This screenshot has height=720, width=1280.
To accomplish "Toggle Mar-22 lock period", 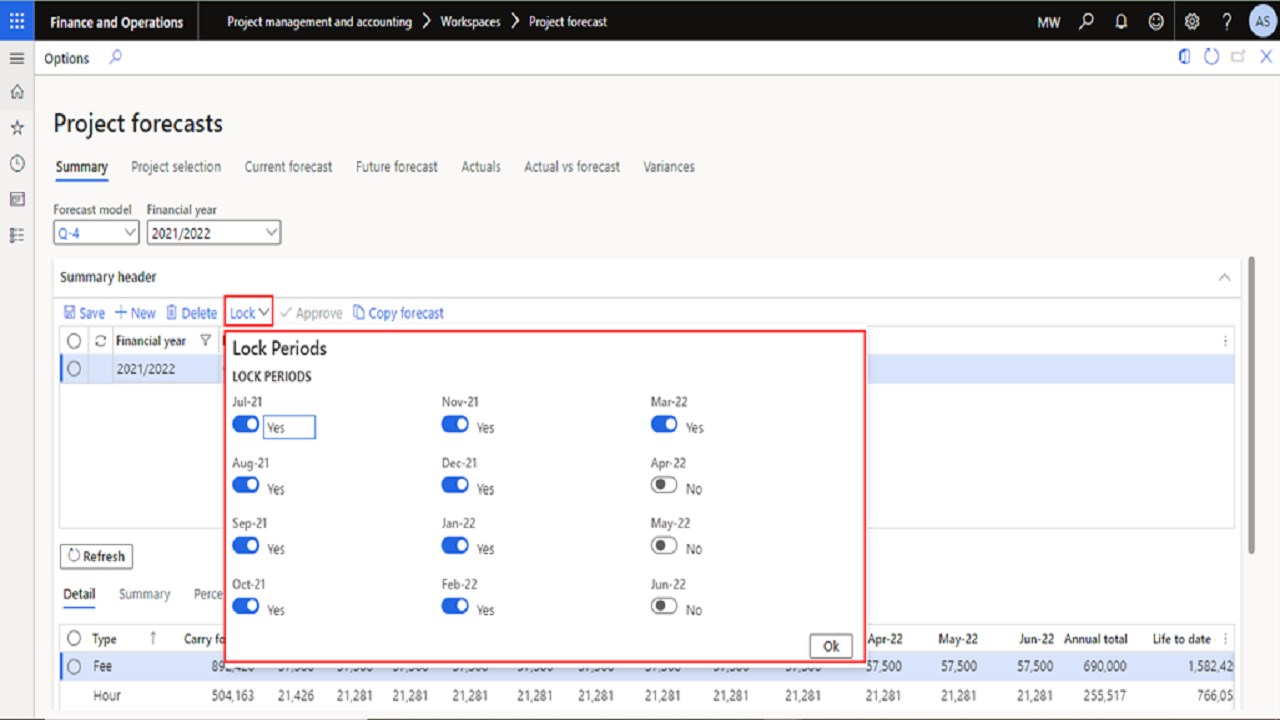I will 664,424.
